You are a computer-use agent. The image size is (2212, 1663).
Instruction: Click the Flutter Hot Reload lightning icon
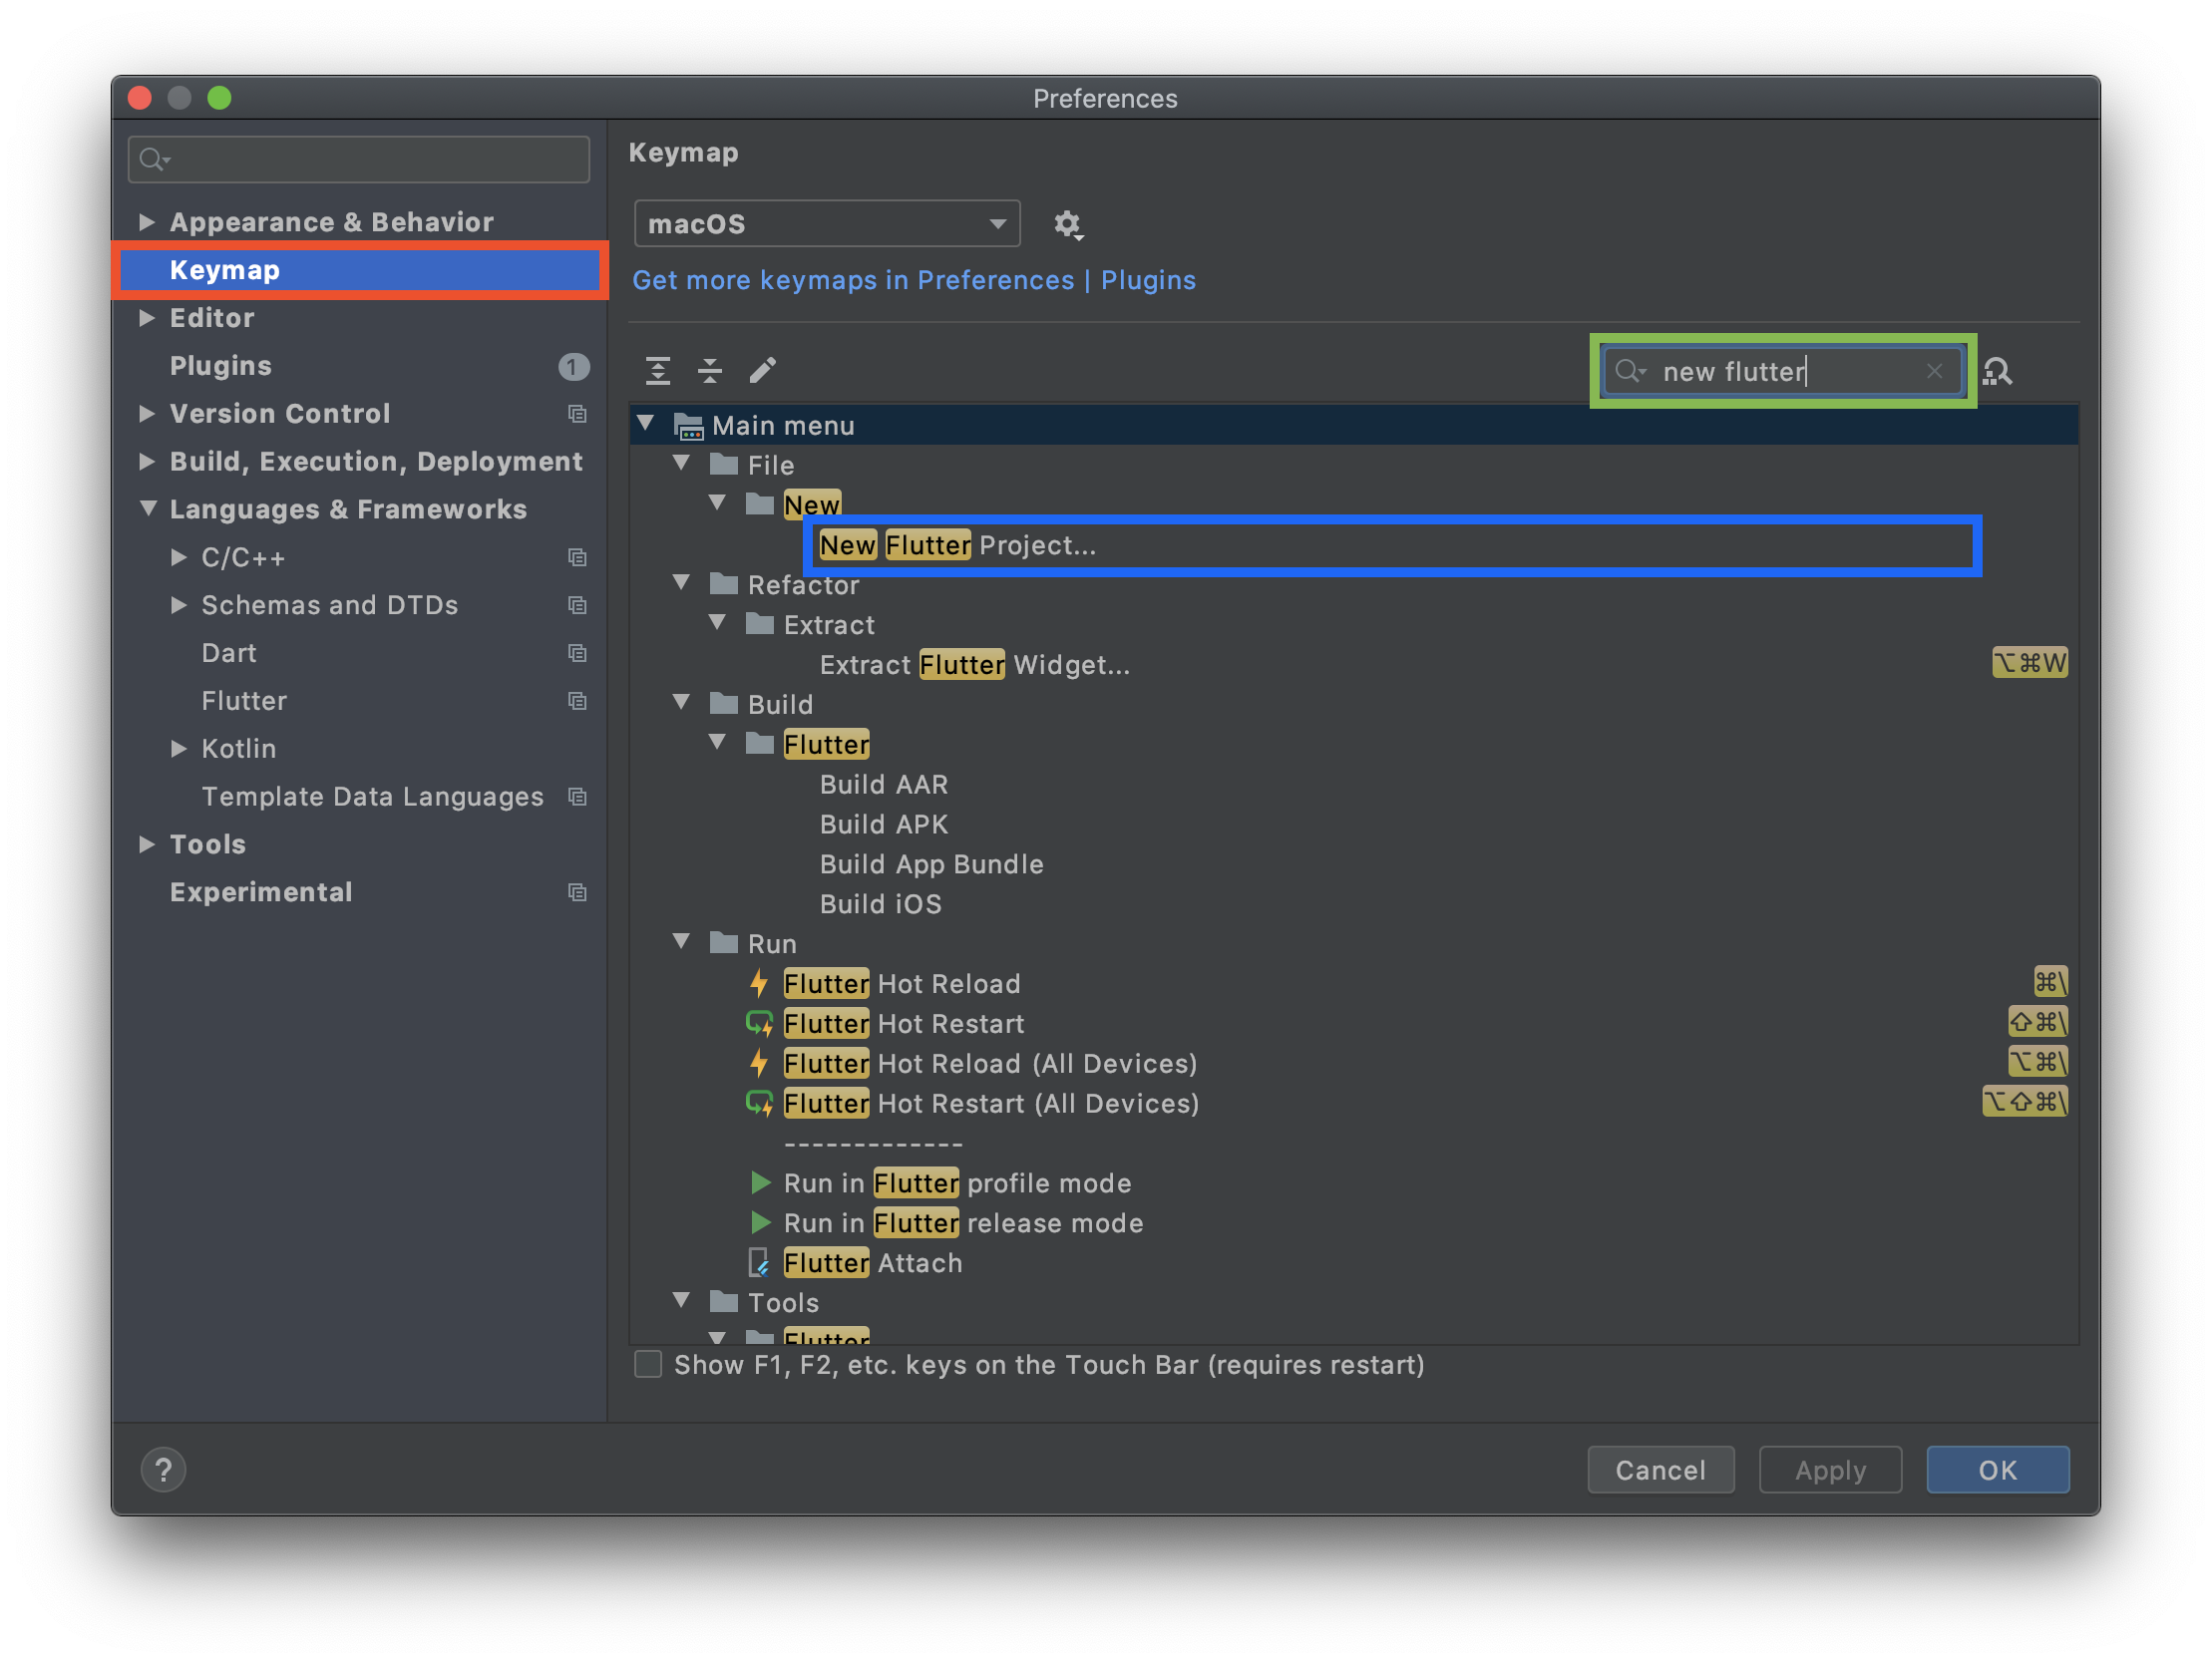[x=759, y=984]
